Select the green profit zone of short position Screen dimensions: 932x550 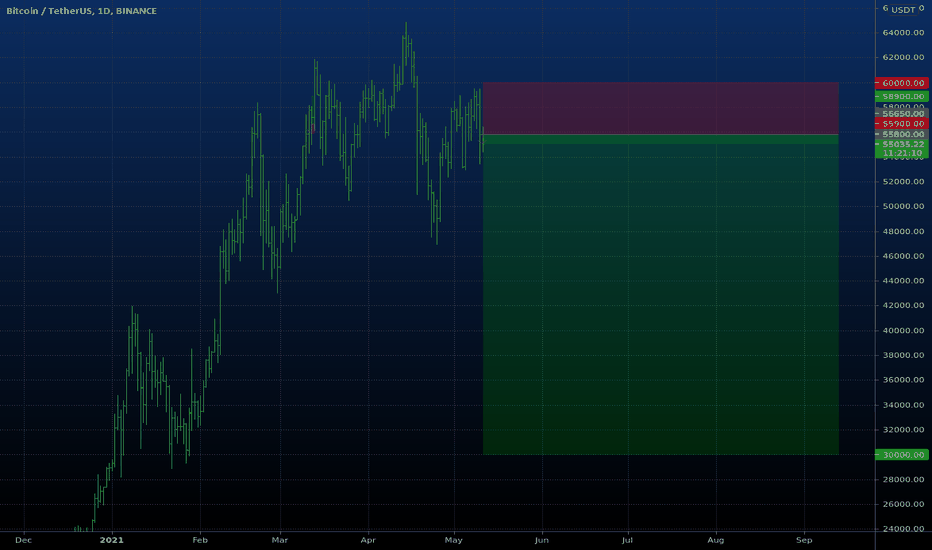[x=661, y=295]
